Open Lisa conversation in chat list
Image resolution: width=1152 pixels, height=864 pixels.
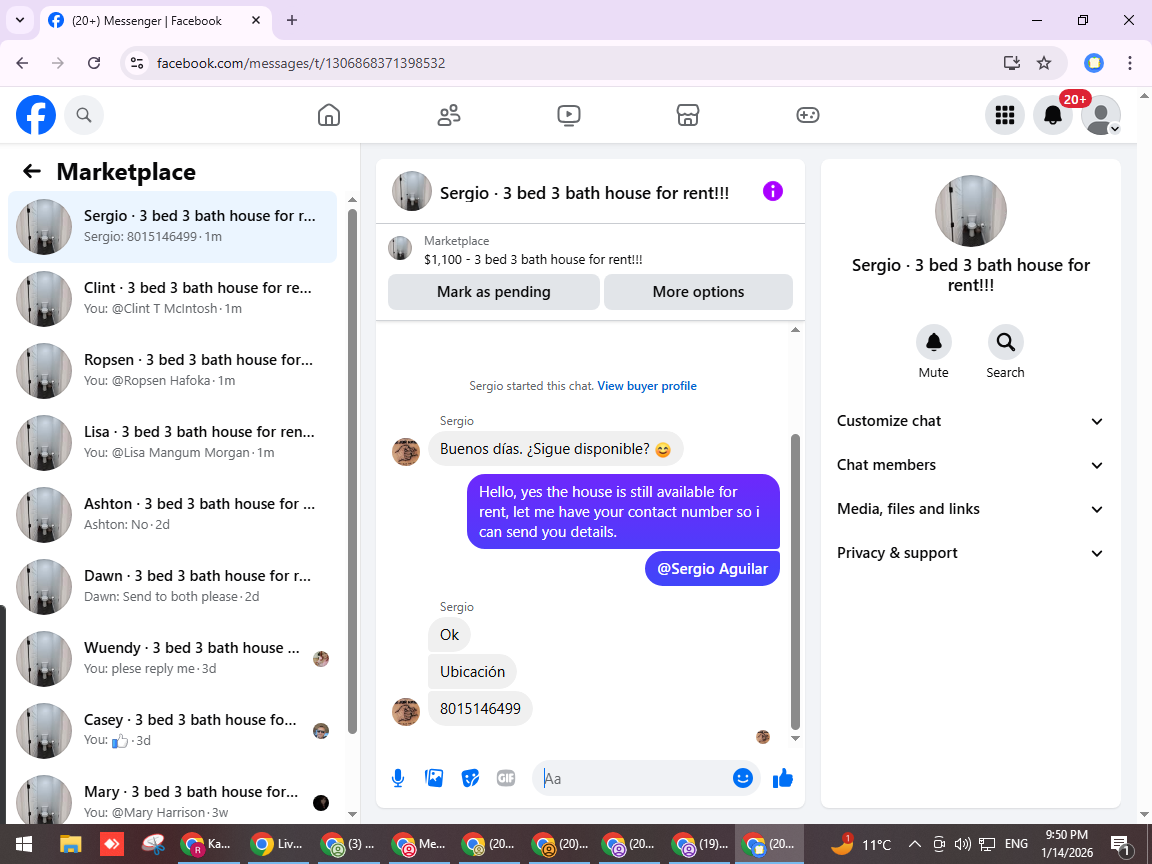173,442
